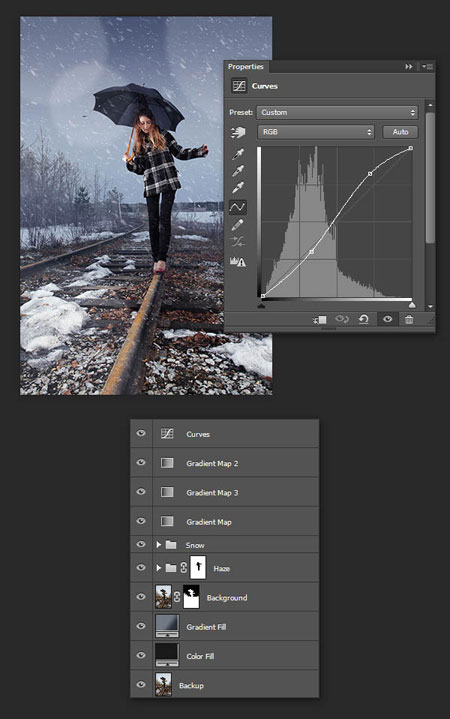Toggle the Haze mask link icon
Screen dimensions: 450x719
183,568
